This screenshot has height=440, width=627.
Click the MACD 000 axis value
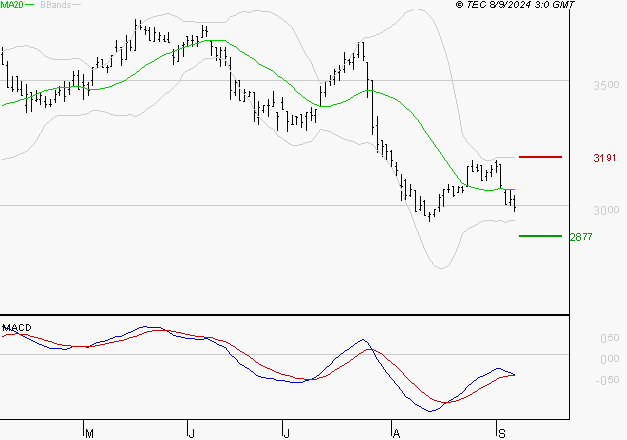tap(610, 359)
